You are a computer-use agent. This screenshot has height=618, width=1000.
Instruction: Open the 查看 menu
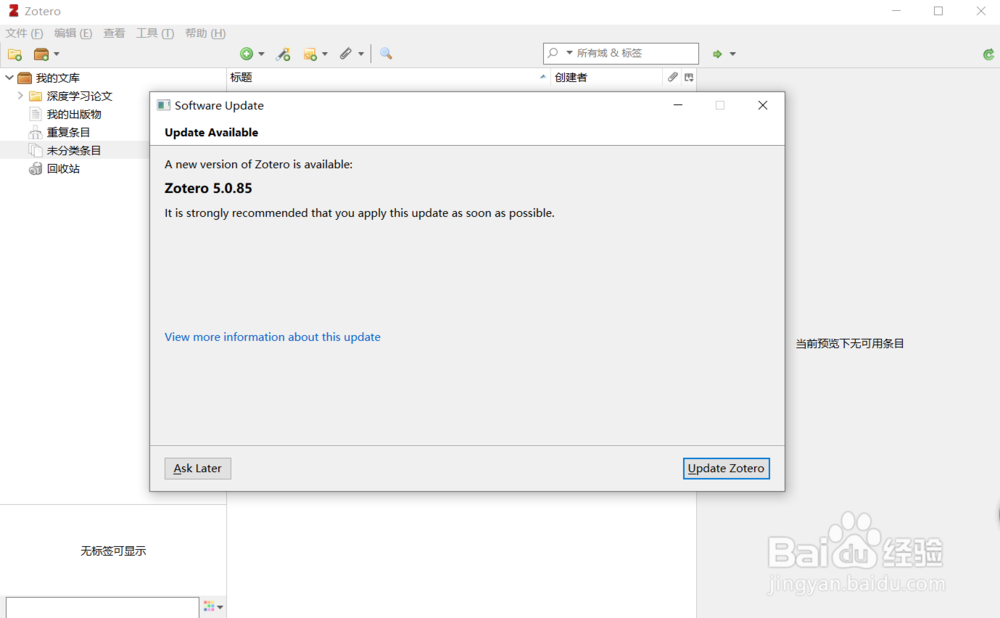point(114,33)
